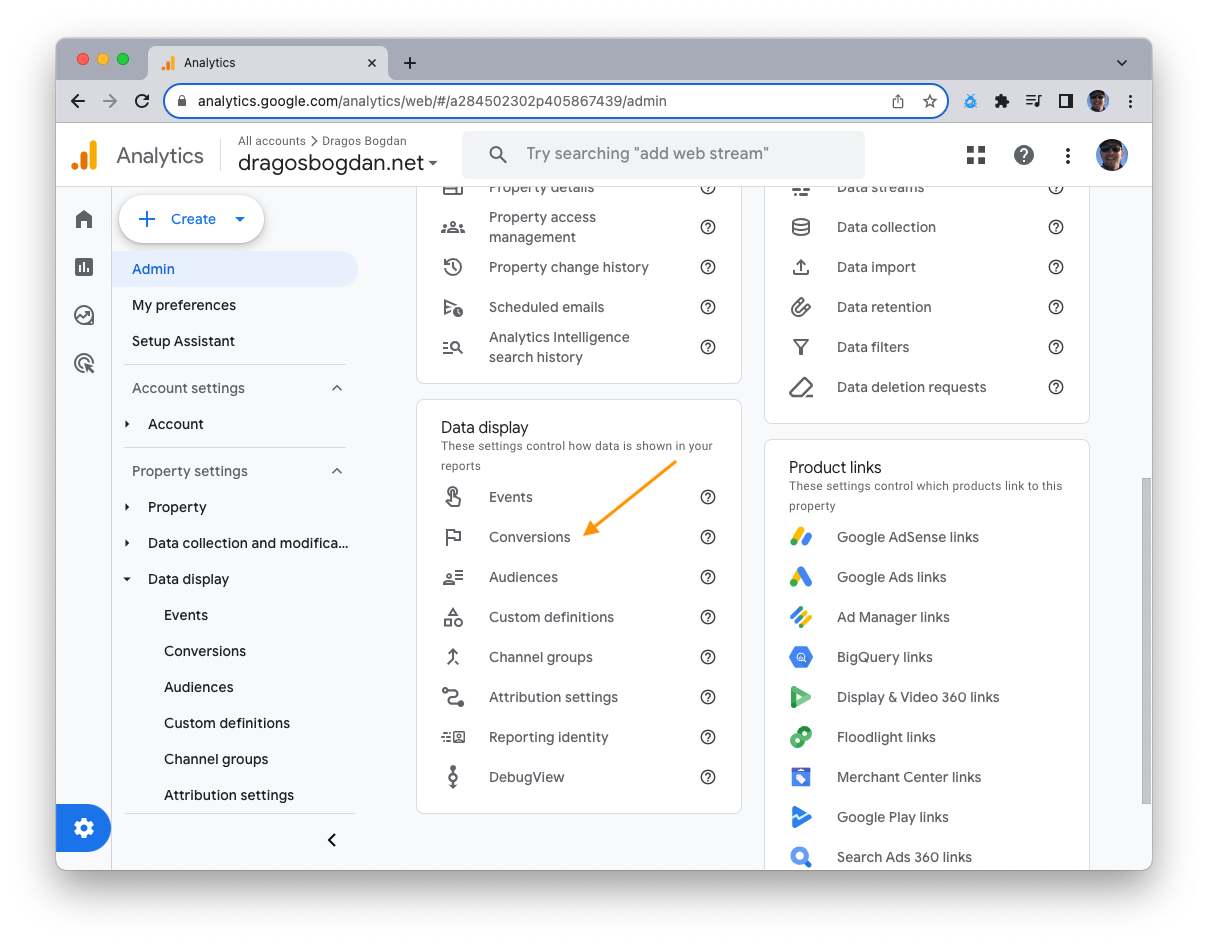Select Events in sidebar tree
The width and height of the screenshot is (1208, 944).
coord(186,615)
